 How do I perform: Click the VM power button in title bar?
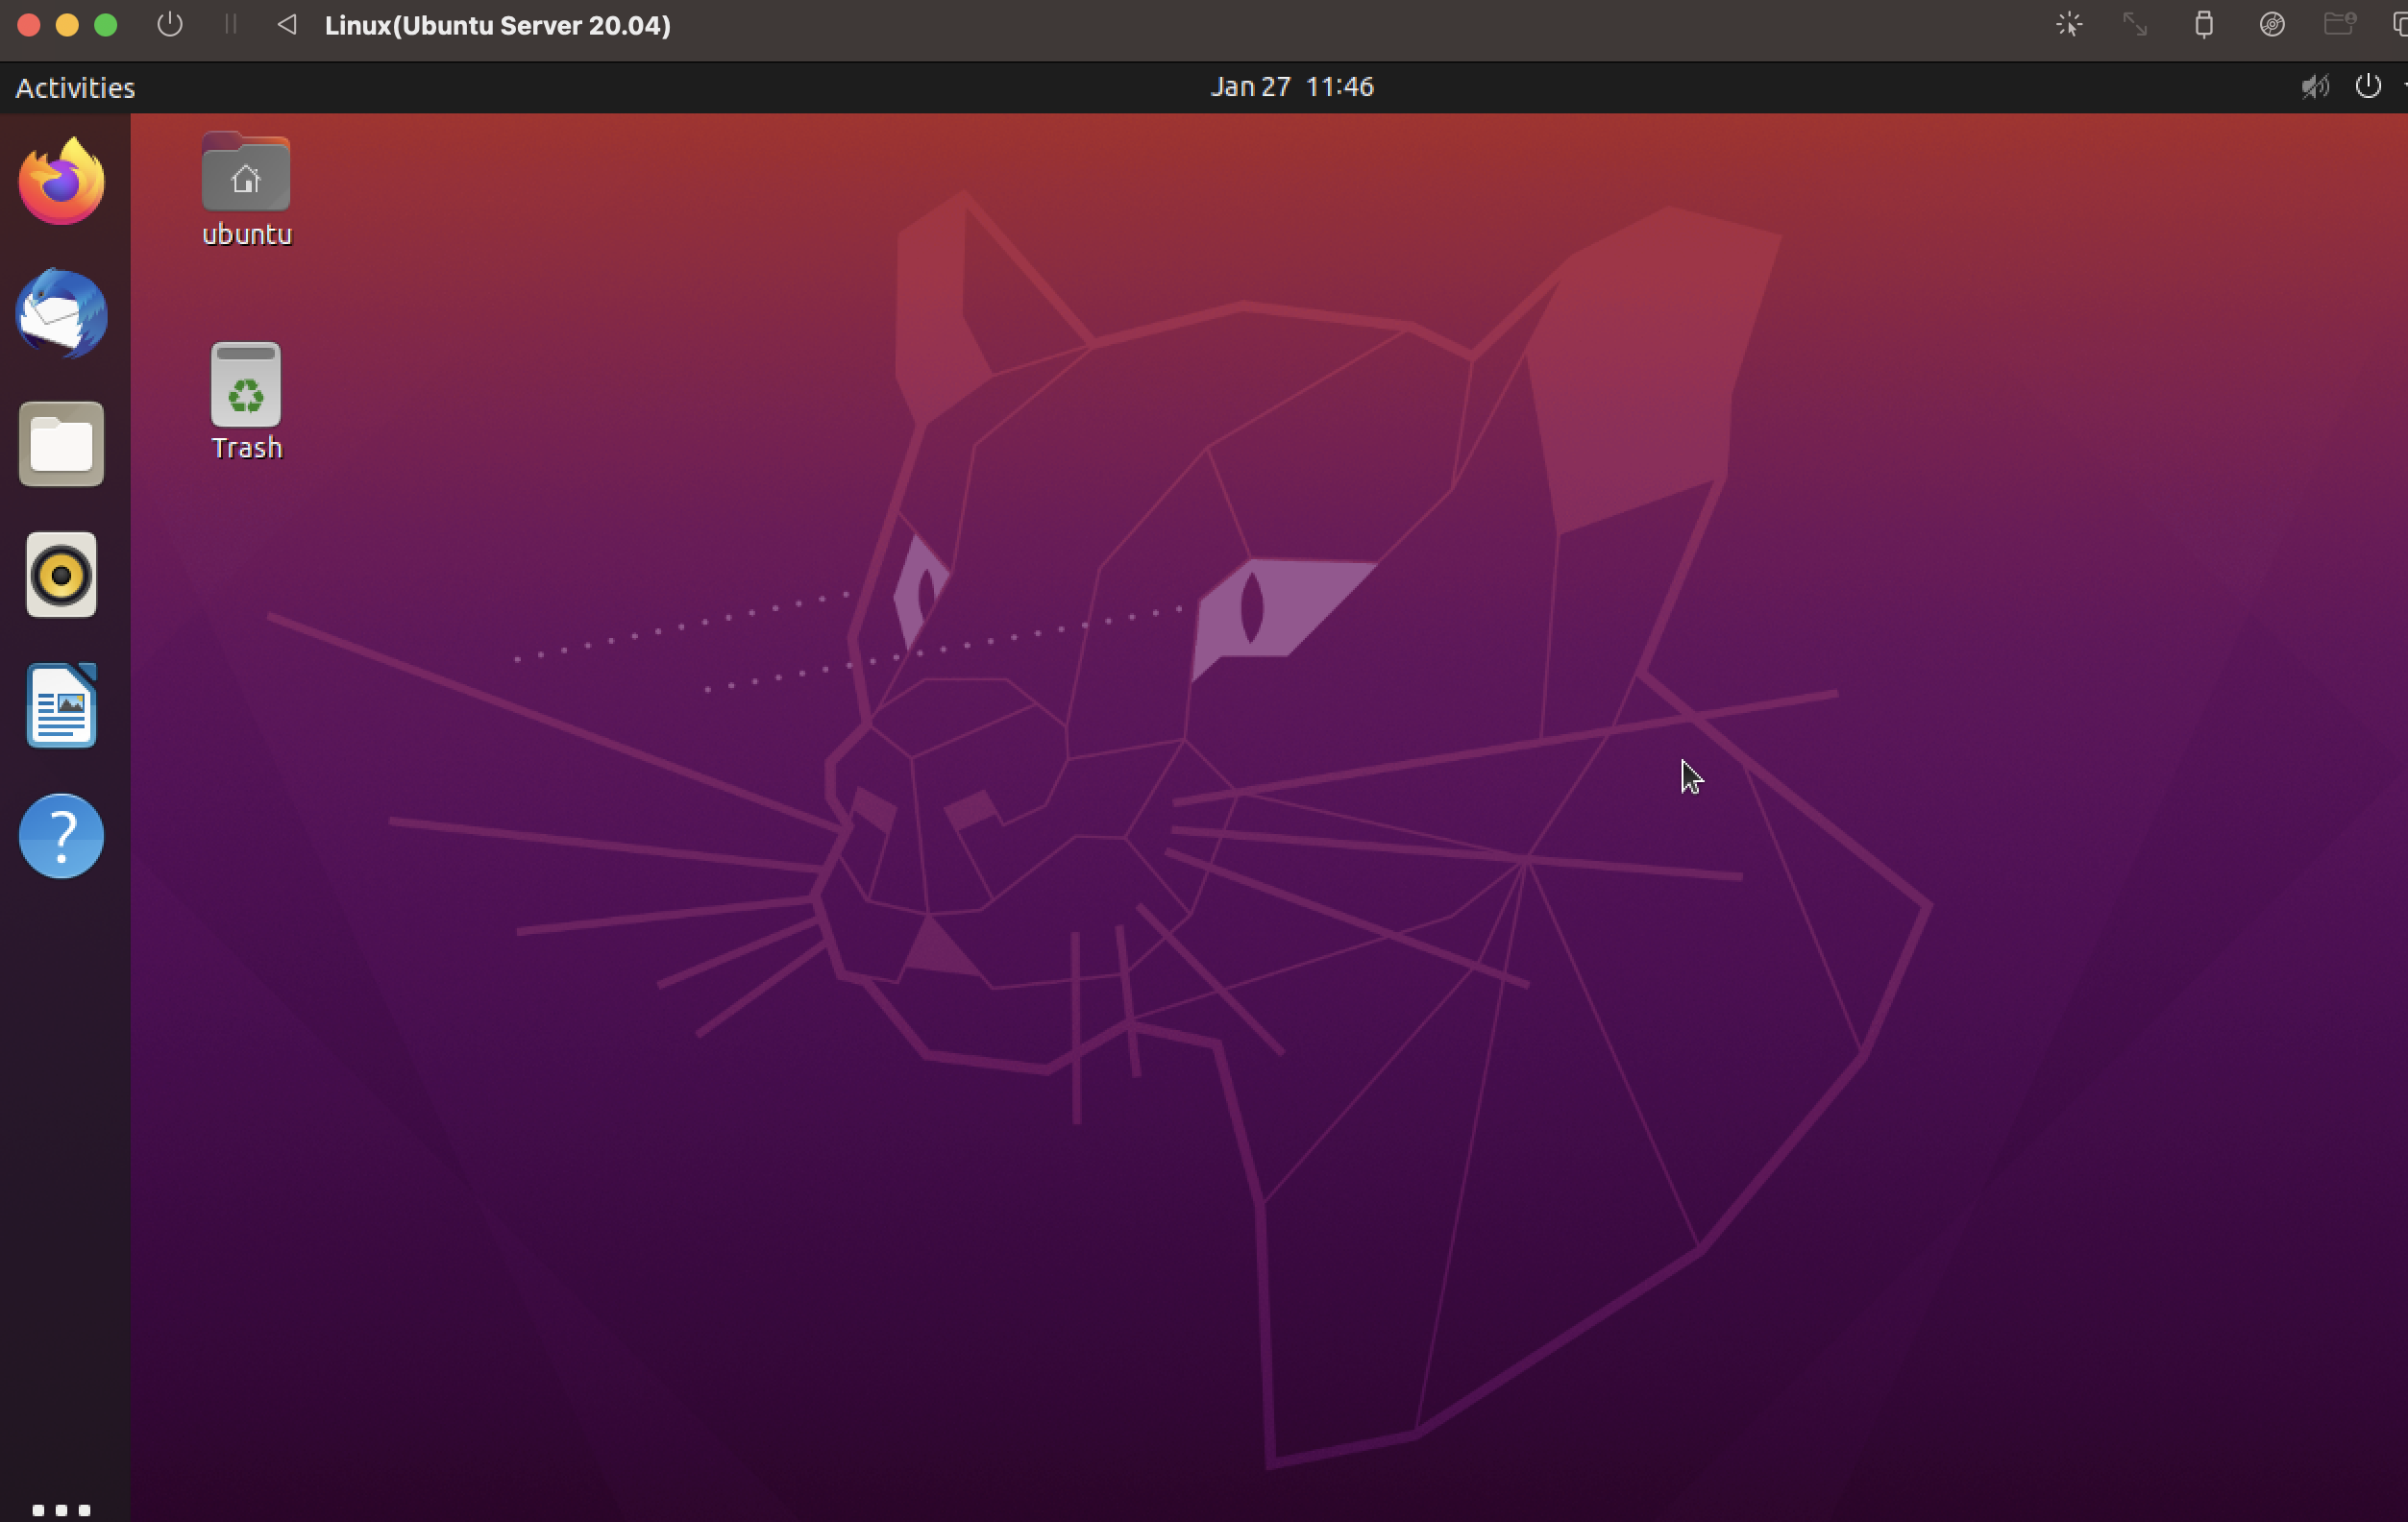(170, 25)
